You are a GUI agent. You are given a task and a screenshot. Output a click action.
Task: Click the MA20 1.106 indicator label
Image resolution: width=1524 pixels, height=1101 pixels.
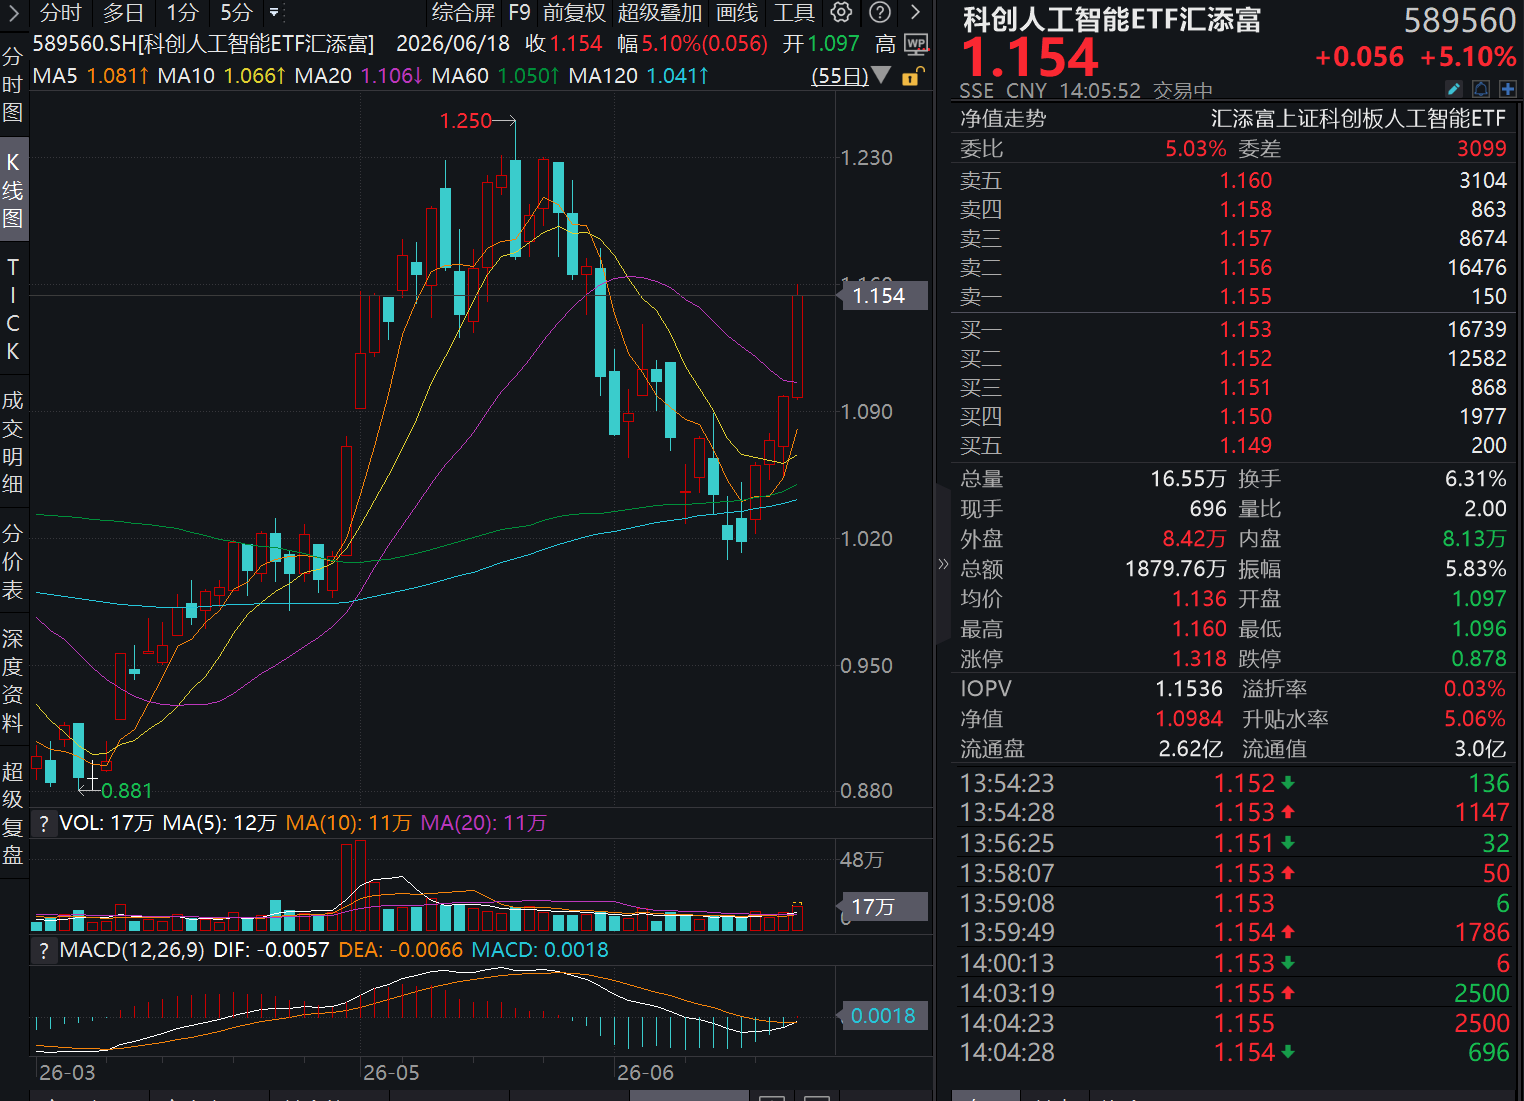(358, 75)
